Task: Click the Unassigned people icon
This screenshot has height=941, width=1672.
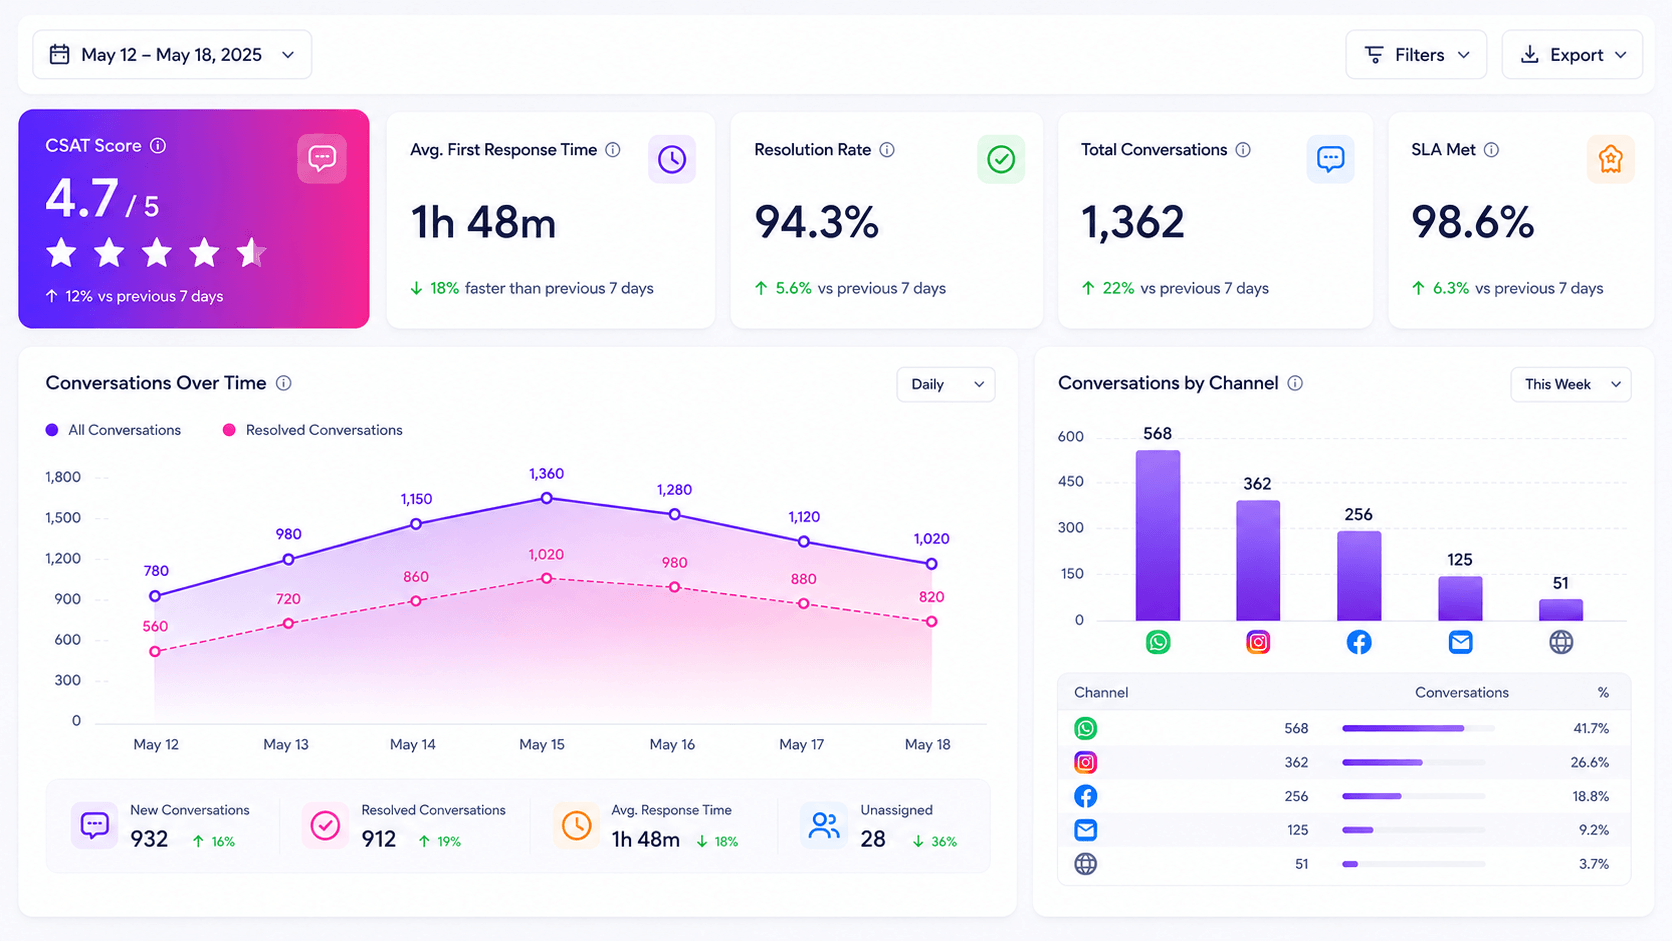Action: click(824, 826)
